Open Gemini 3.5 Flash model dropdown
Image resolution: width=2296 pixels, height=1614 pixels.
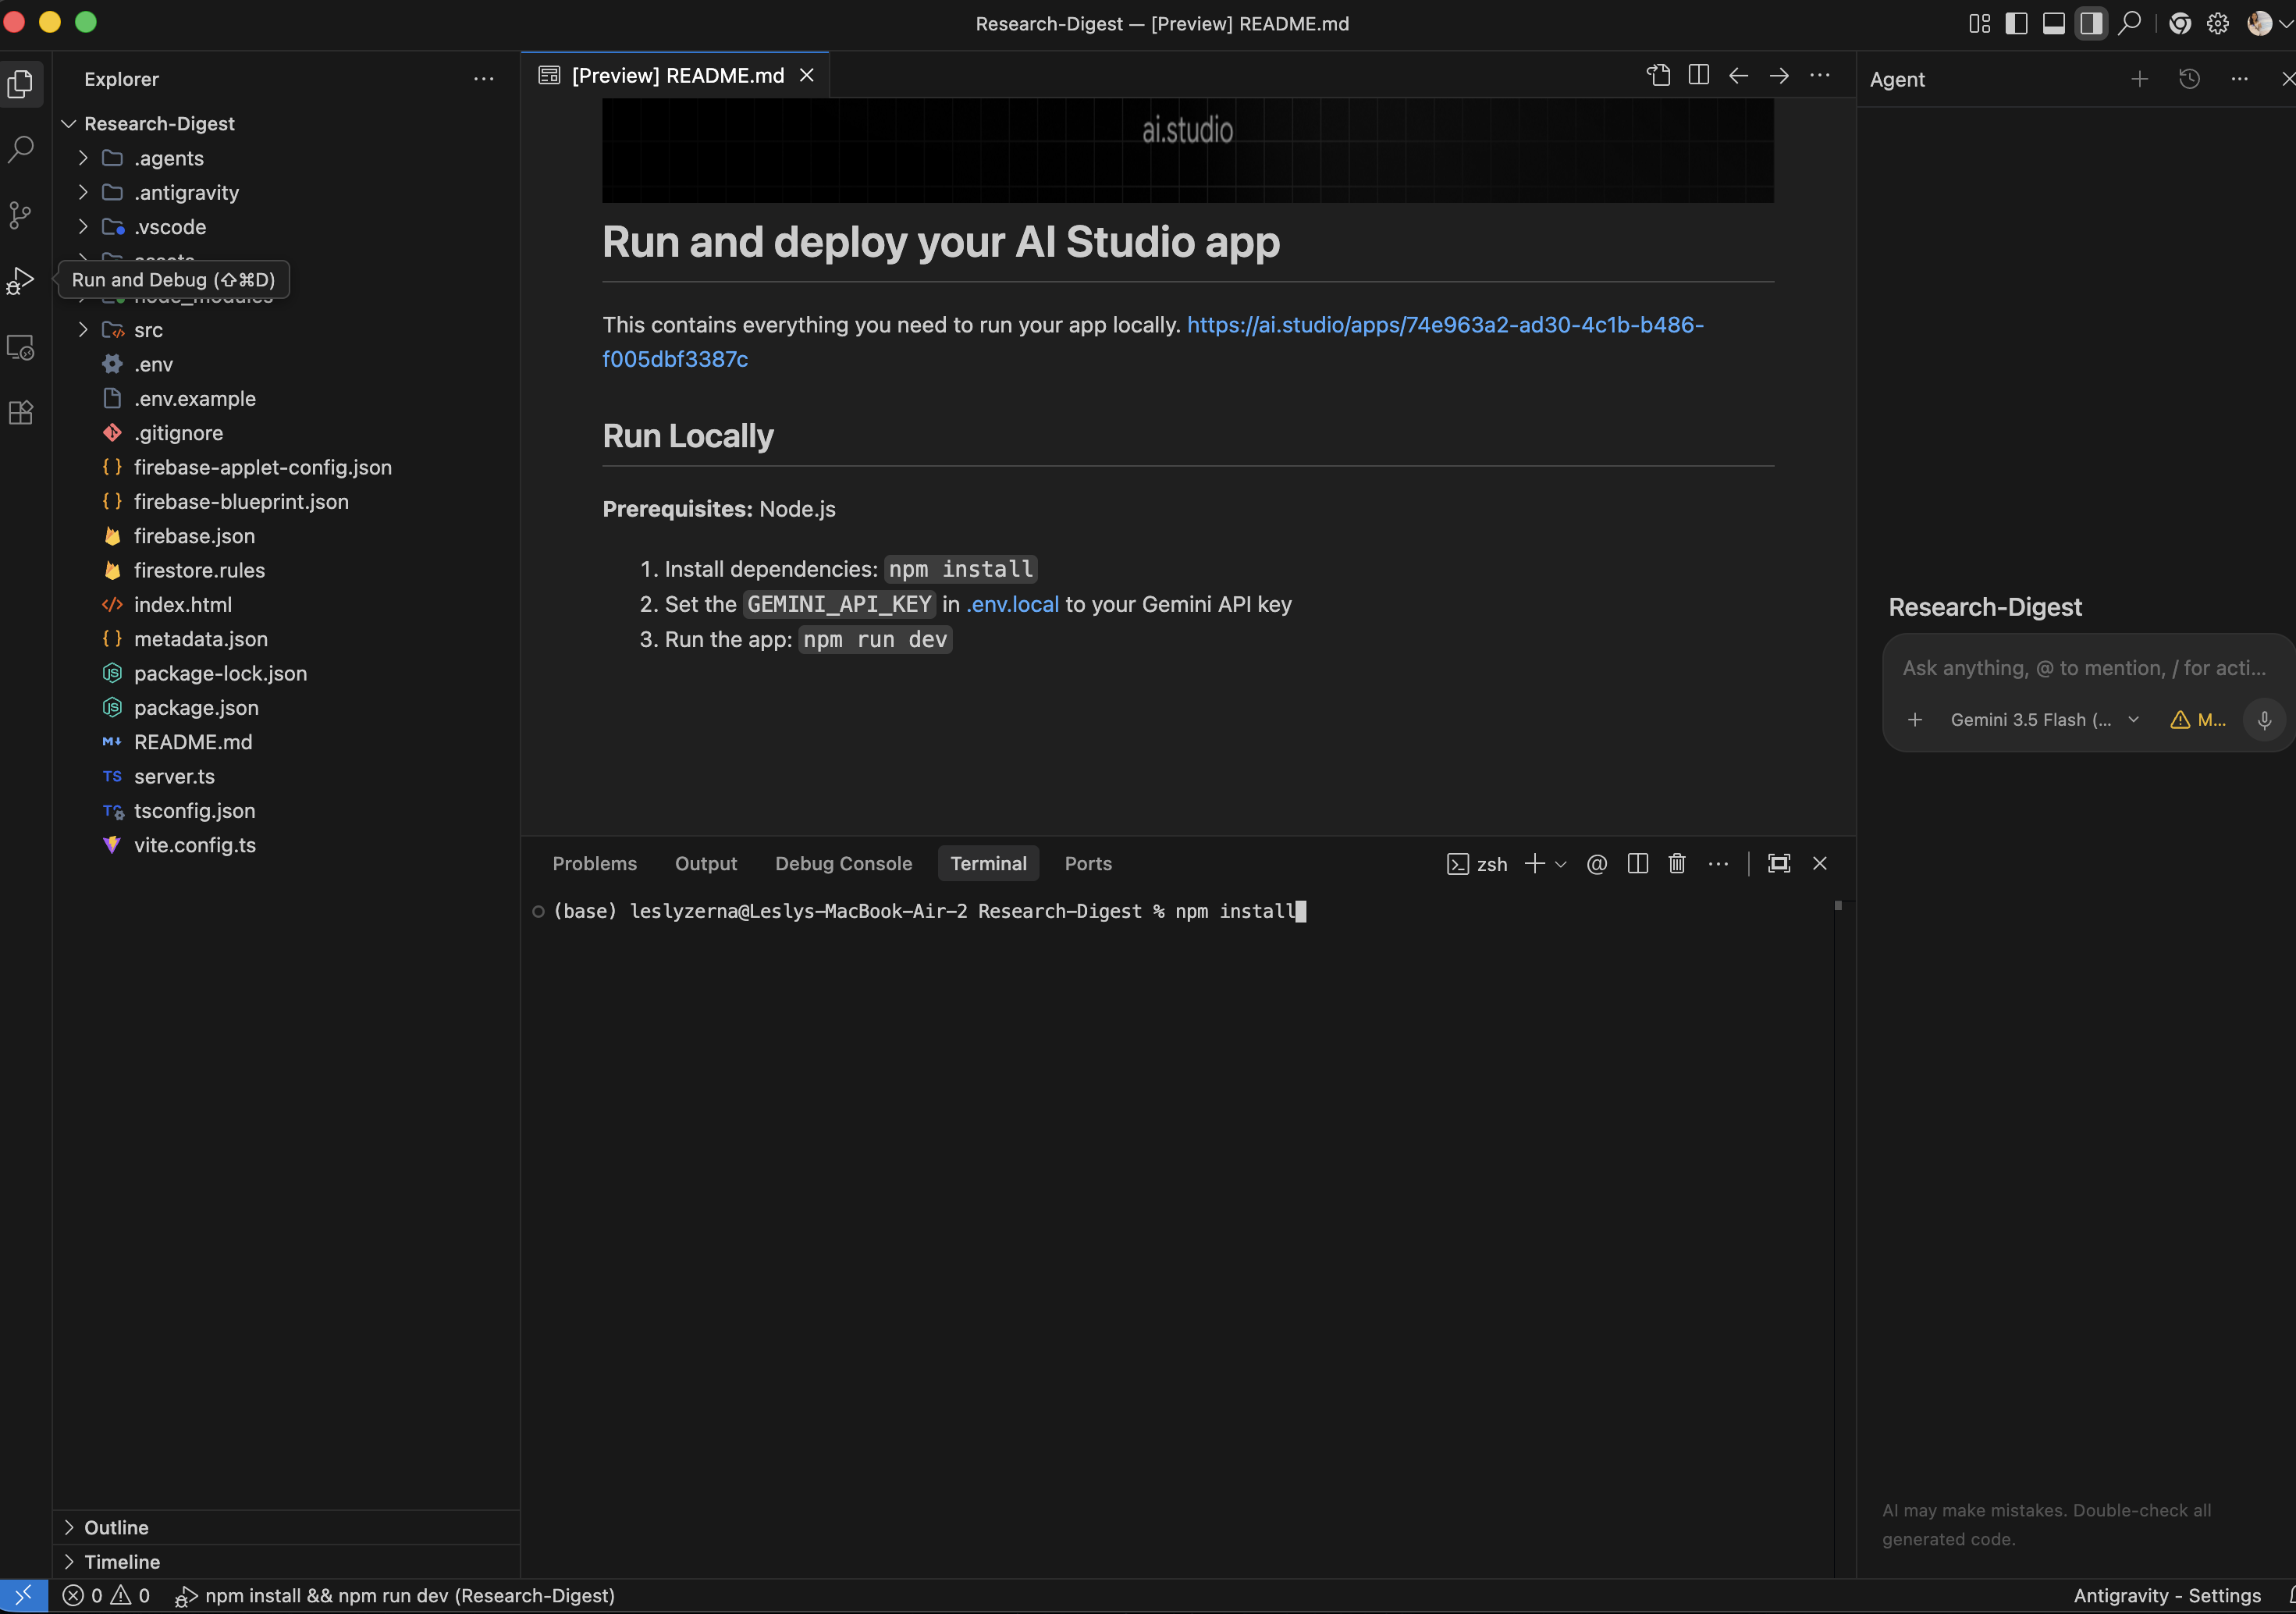pos(2044,720)
